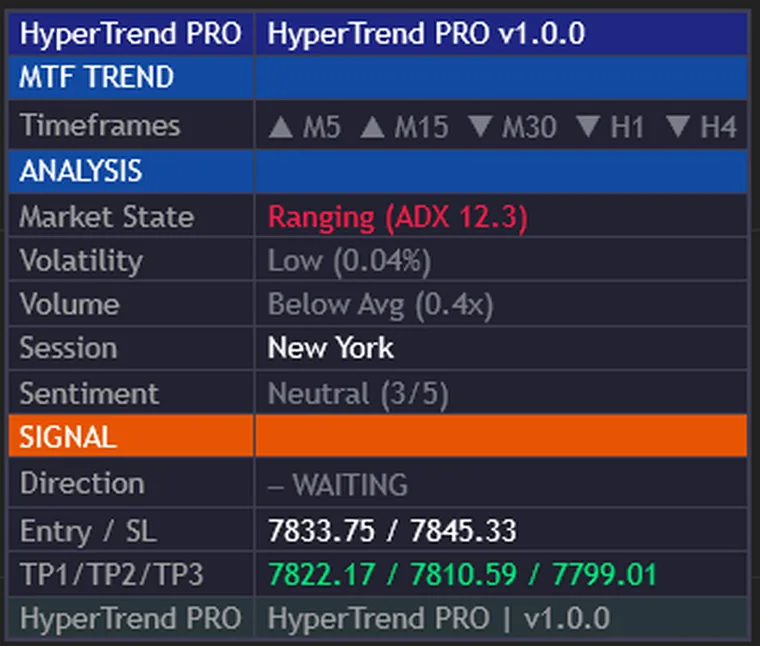The width and height of the screenshot is (760, 646).
Task: Click the HyperTrend PRO v1.0.0 title
Action: pyautogui.click(x=427, y=33)
